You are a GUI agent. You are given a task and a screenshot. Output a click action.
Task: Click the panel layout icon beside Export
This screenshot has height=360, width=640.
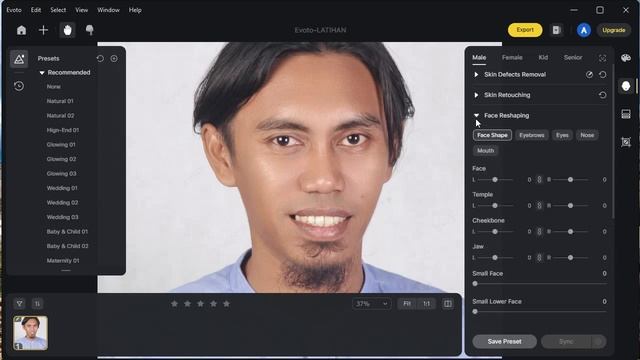[x=556, y=30]
